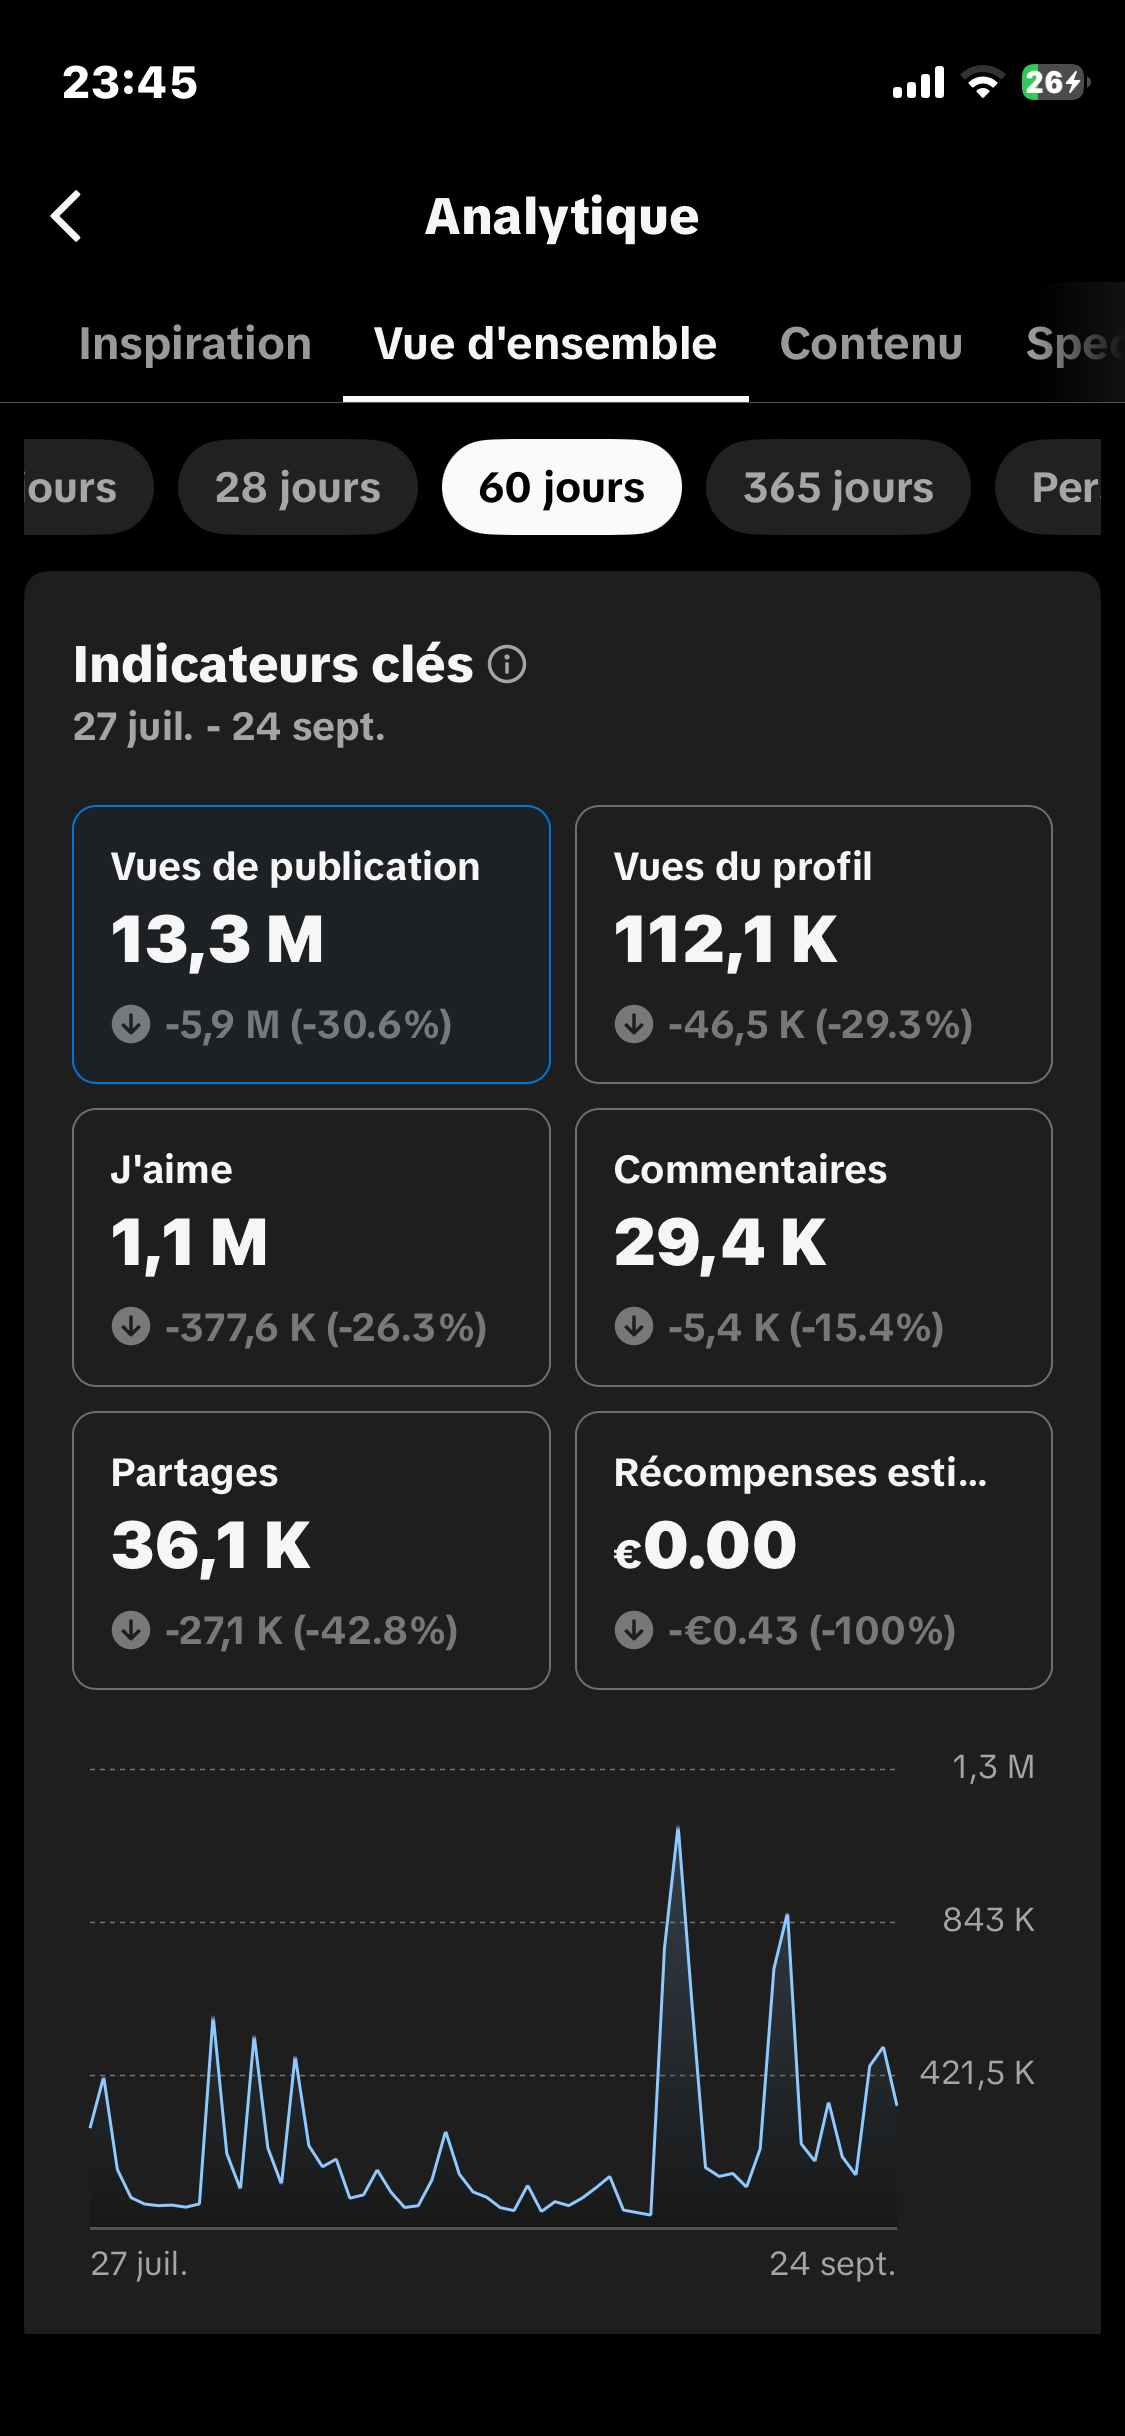Tap the battery status icon

pos(1055,82)
